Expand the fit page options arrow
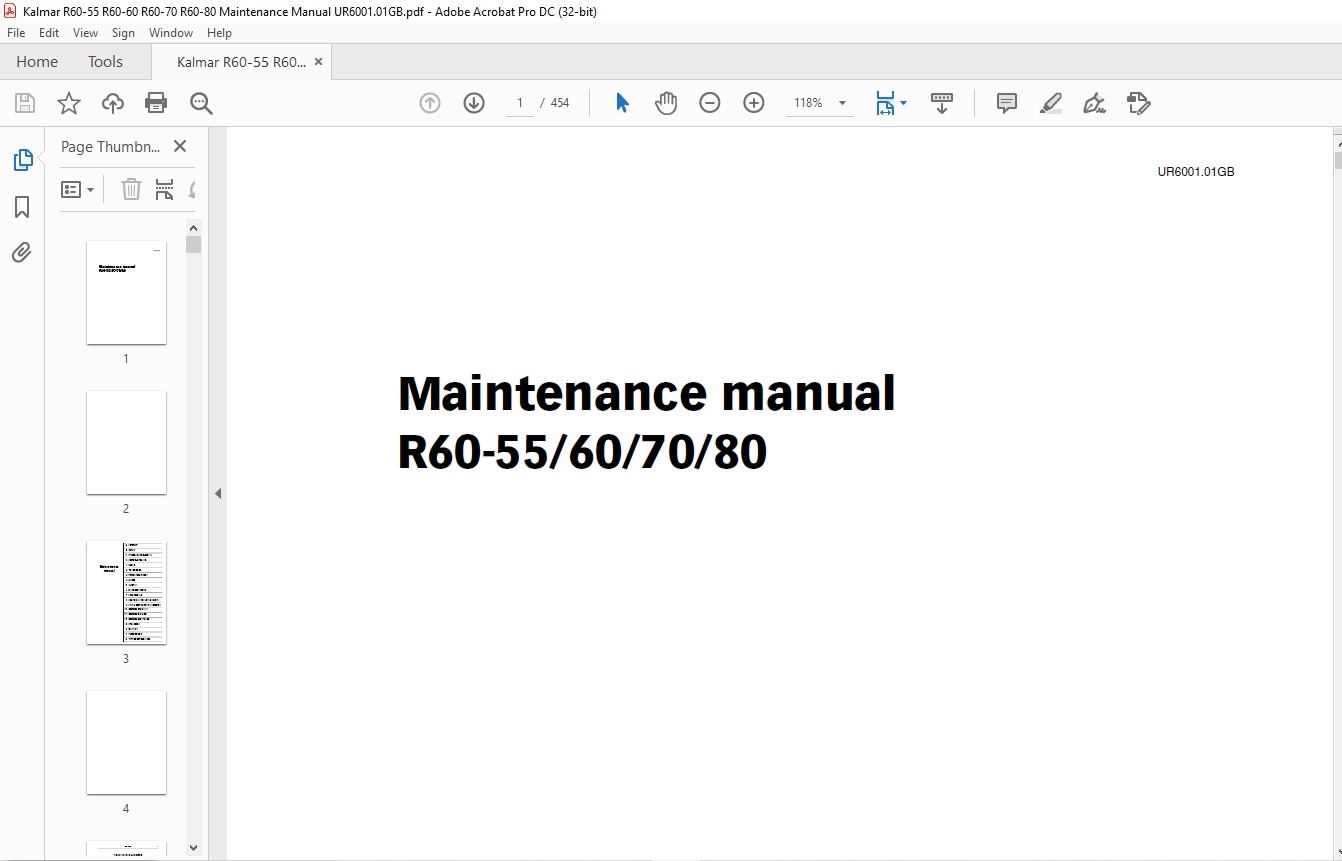Viewport: 1342px width, 861px height. (x=904, y=103)
